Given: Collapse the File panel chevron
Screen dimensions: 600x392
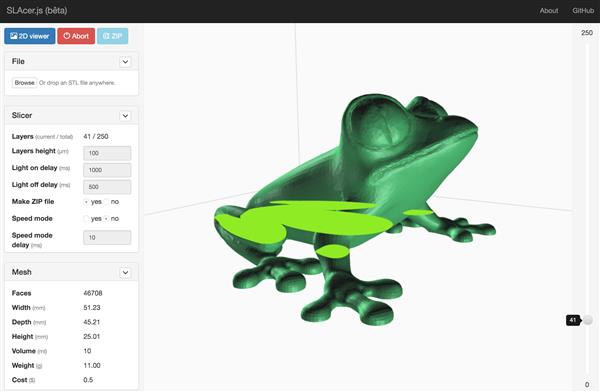Looking at the screenshot, I should 125,62.
